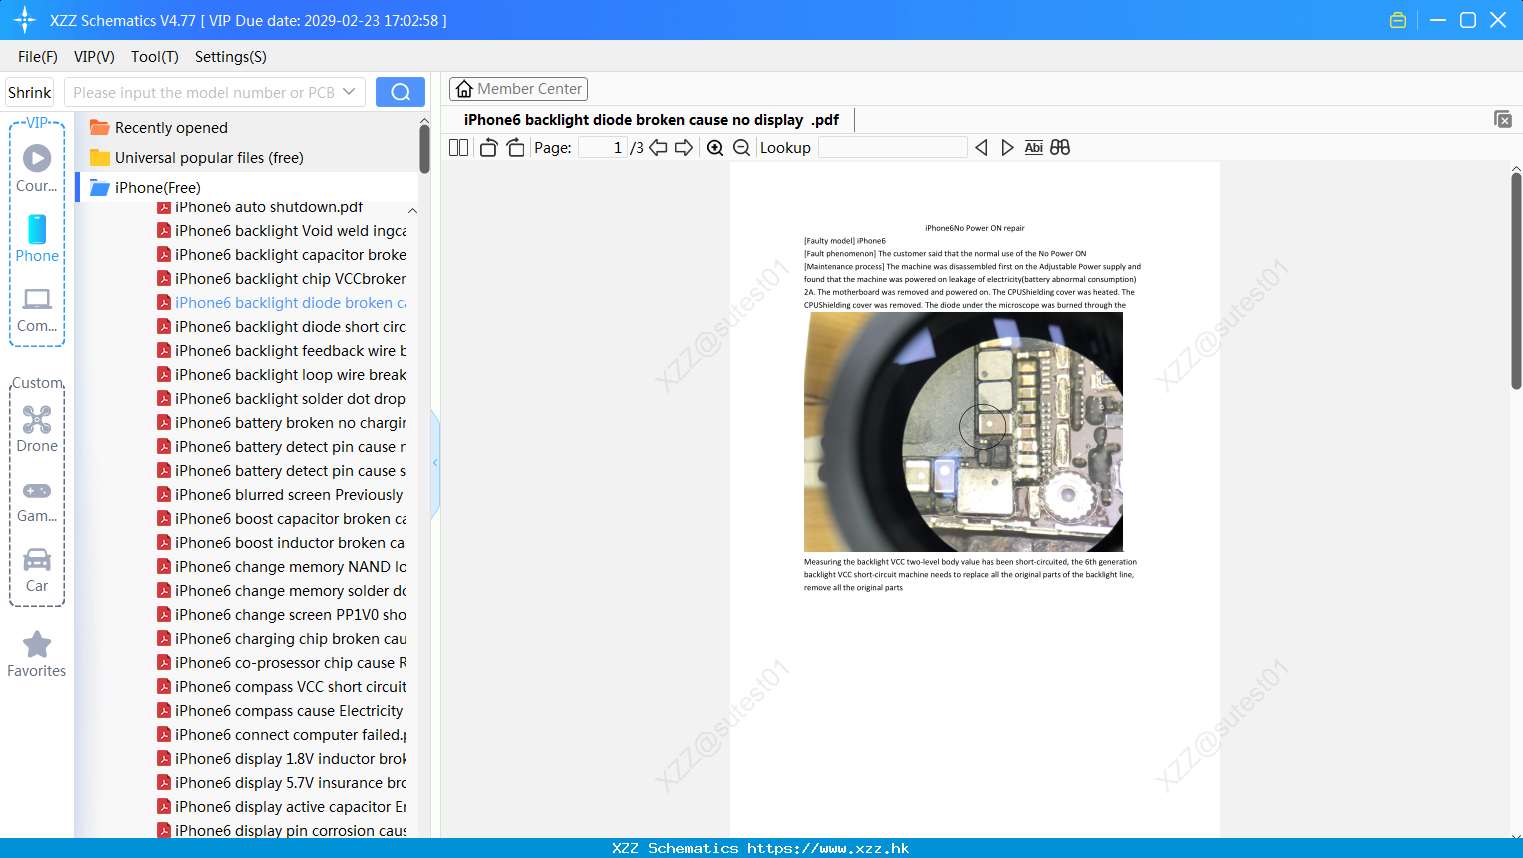The image size is (1523, 858).
Task: Rotate page counterclockwise
Action: 488,147
